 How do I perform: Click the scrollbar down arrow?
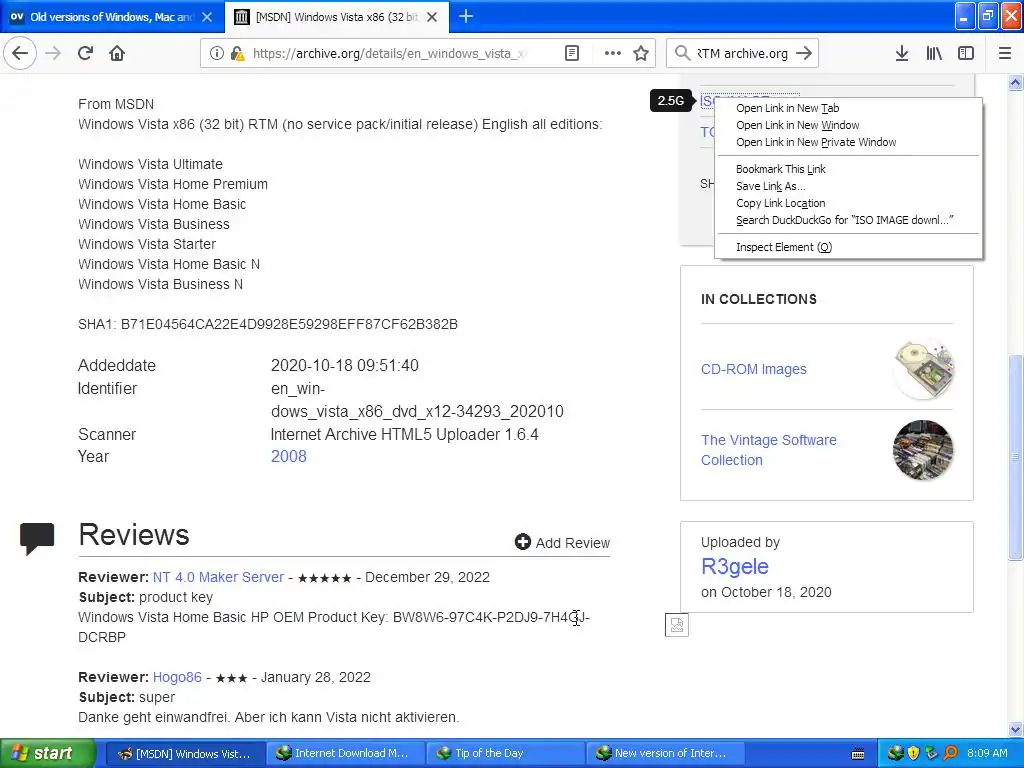click(1015, 729)
